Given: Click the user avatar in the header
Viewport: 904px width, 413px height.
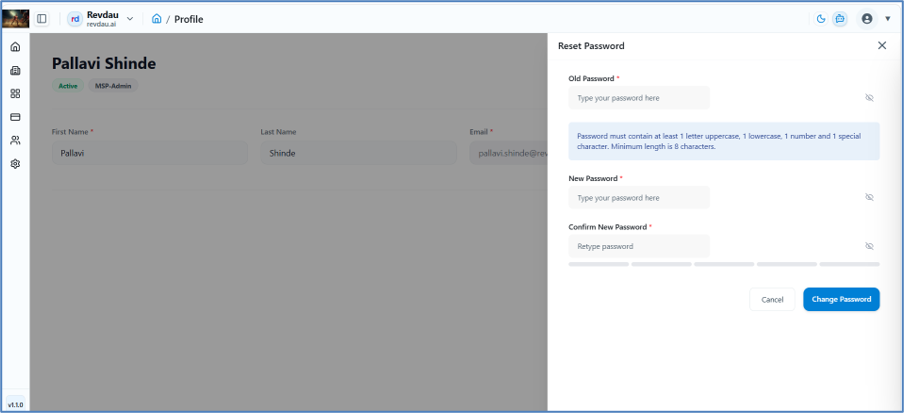Looking at the screenshot, I should pyautogui.click(x=867, y=19).
